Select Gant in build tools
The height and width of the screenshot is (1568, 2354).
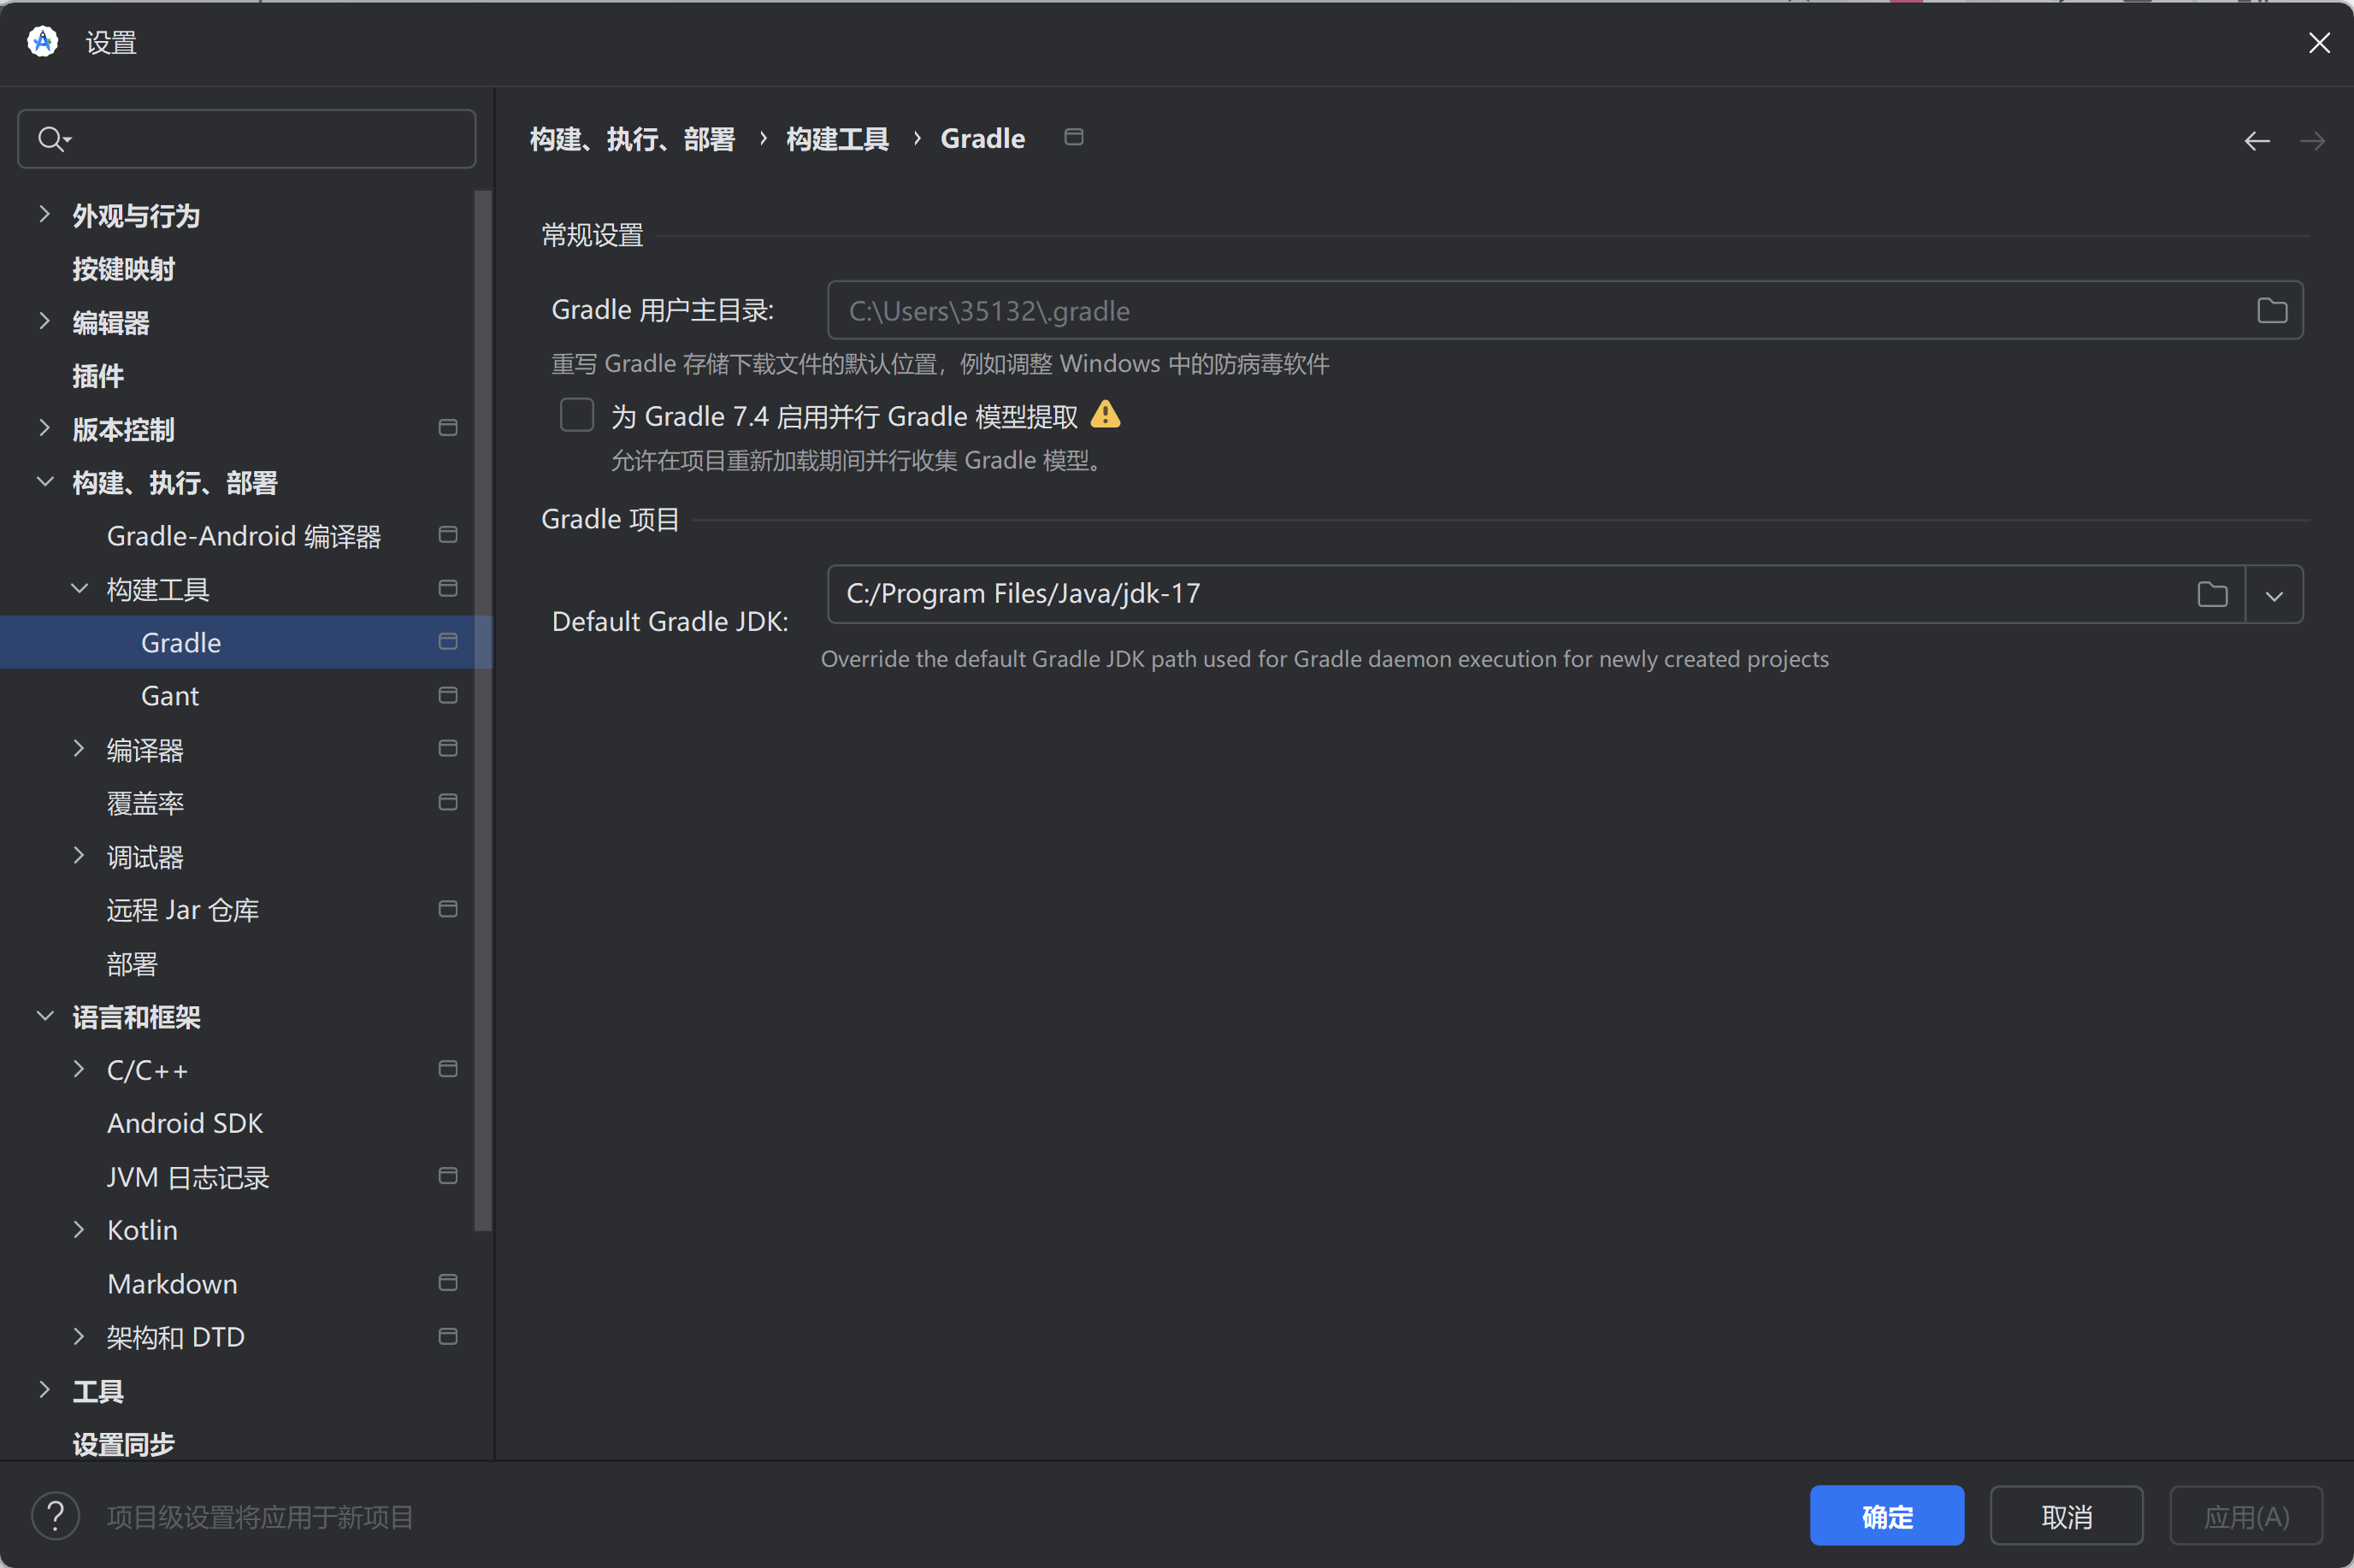tap(170, 696)
